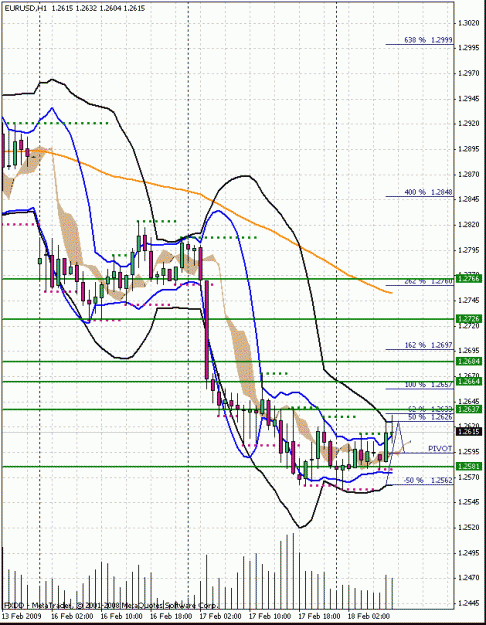The image size is (486, 625).
Task: Click 1.2695 on the price axis
Action: pyautogui.click(x=469, y=351)
